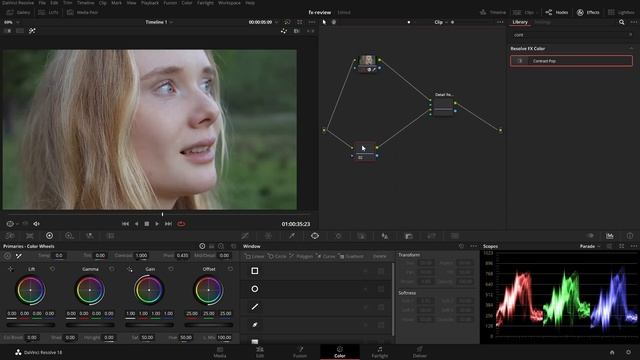Click the Contrast value field 1.000
The height and width of the screenshot is (360, 640).
pyautogui.click(x=141, y=256)
